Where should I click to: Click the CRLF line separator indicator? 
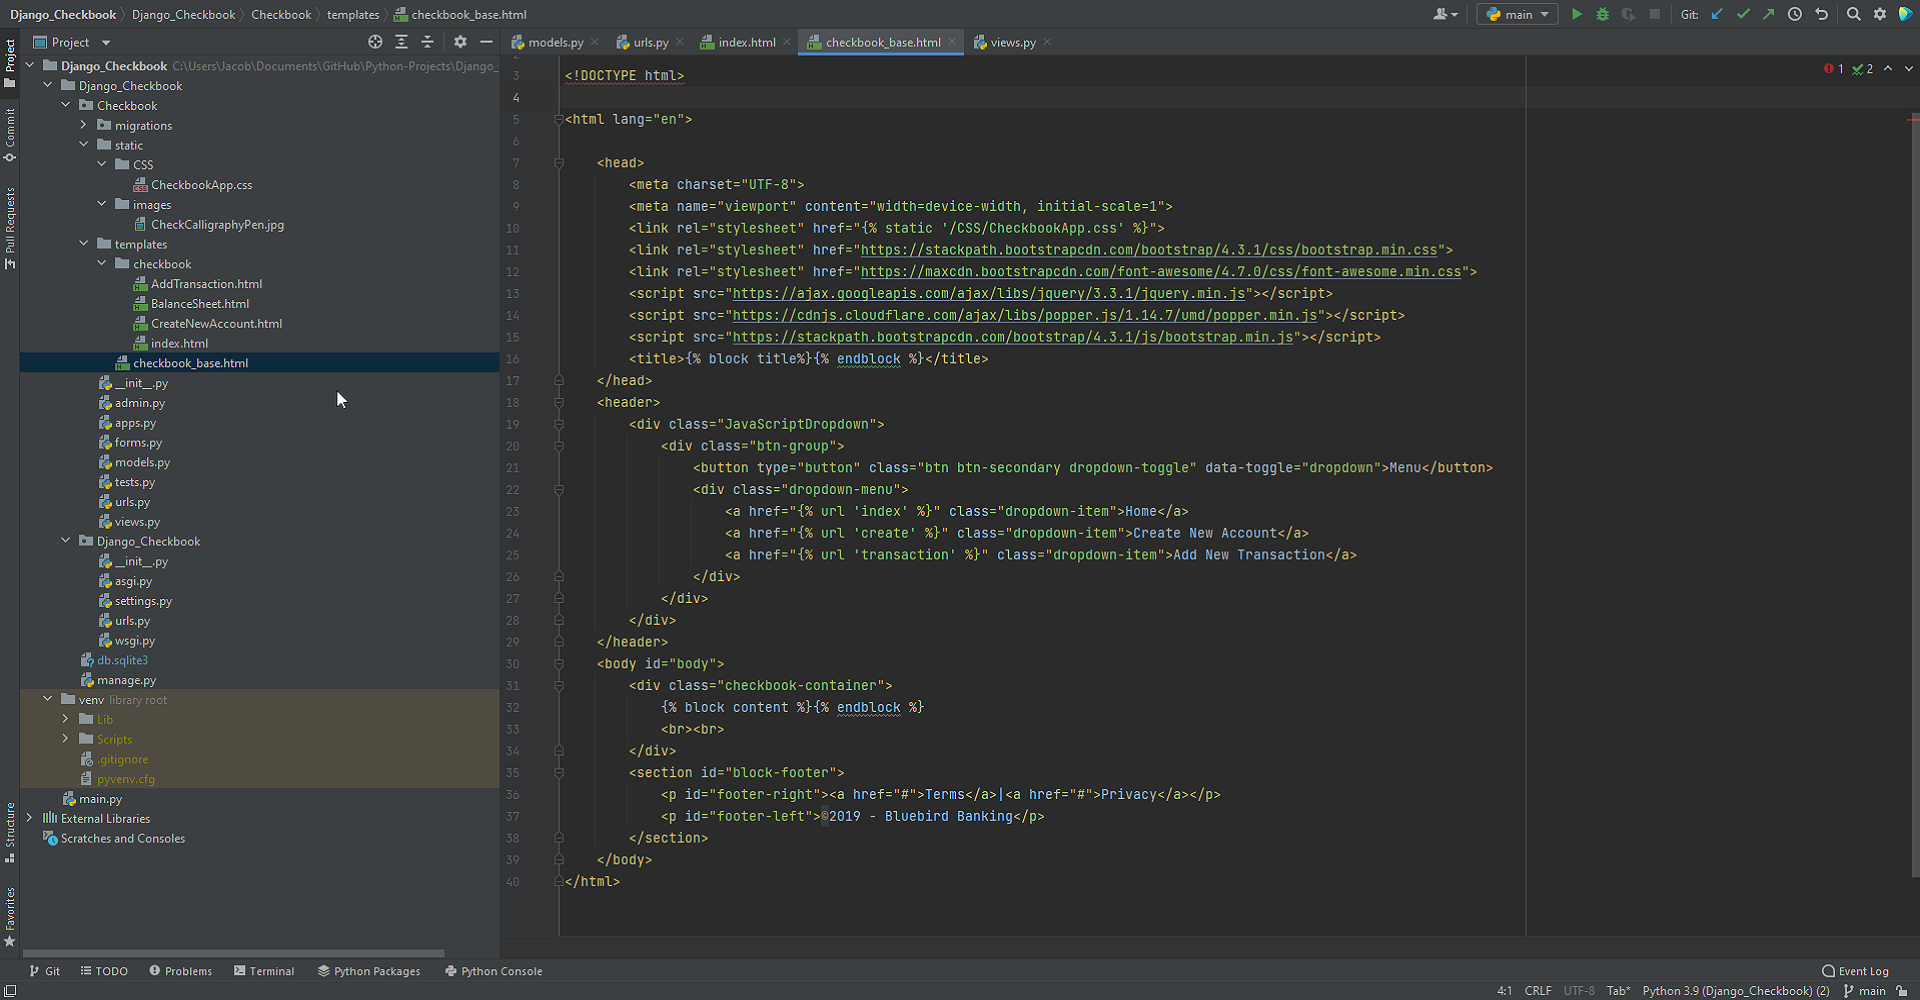coord(1537,991)
